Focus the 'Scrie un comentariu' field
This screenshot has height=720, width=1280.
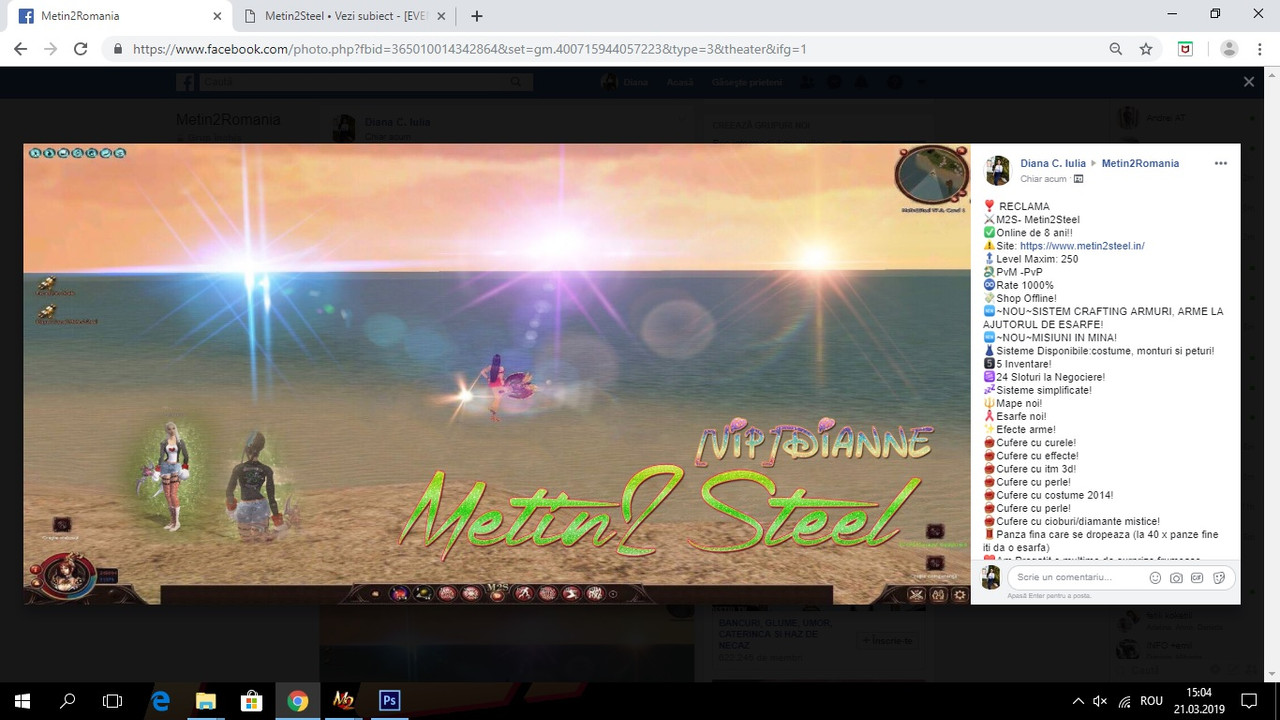tap(1080, 577)
